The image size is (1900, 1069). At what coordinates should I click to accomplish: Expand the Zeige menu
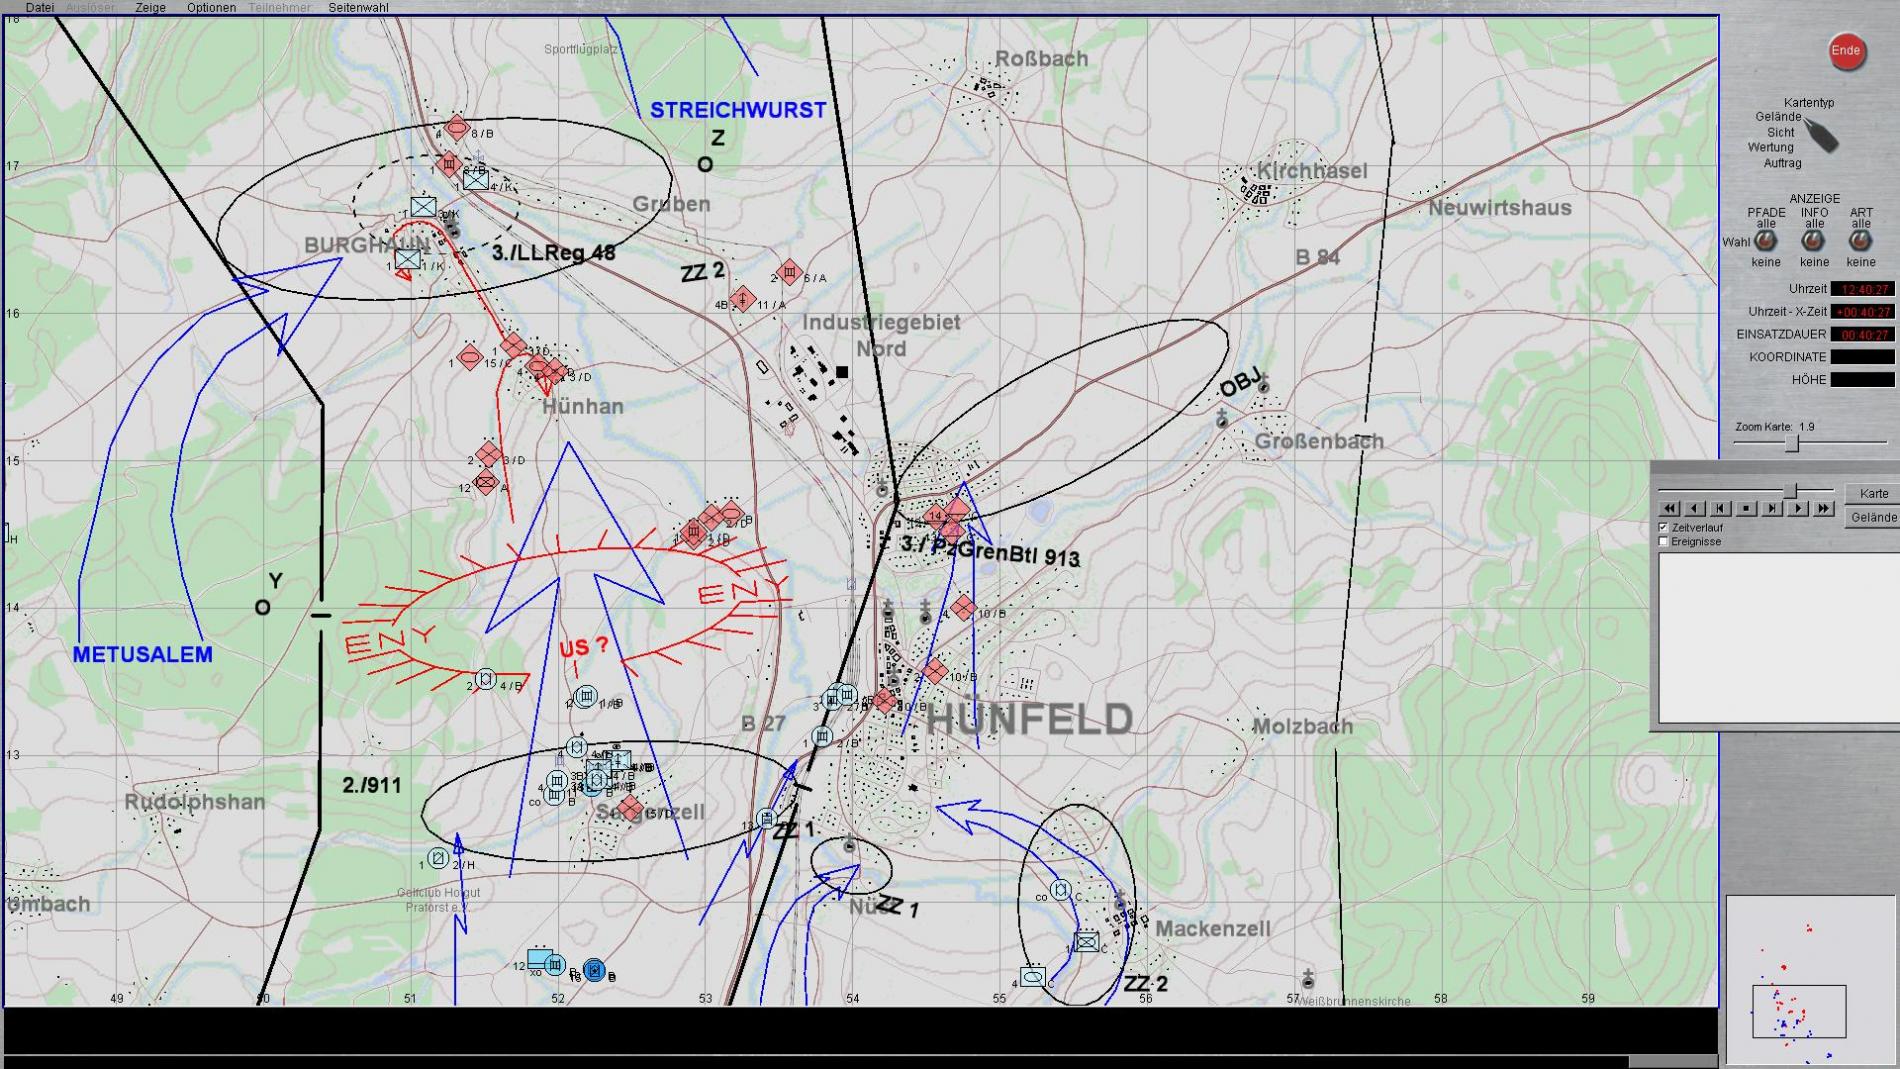click(150, 7)
